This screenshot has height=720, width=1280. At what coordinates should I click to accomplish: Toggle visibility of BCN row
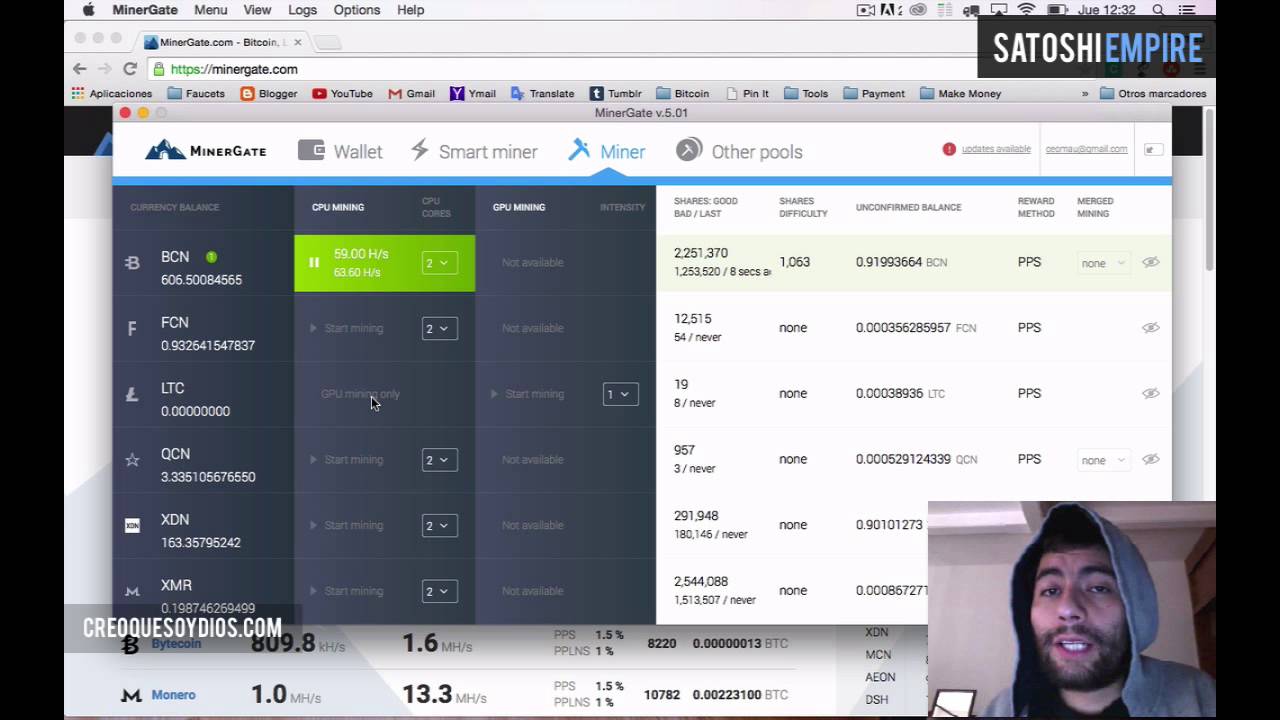coord(1151,262)
